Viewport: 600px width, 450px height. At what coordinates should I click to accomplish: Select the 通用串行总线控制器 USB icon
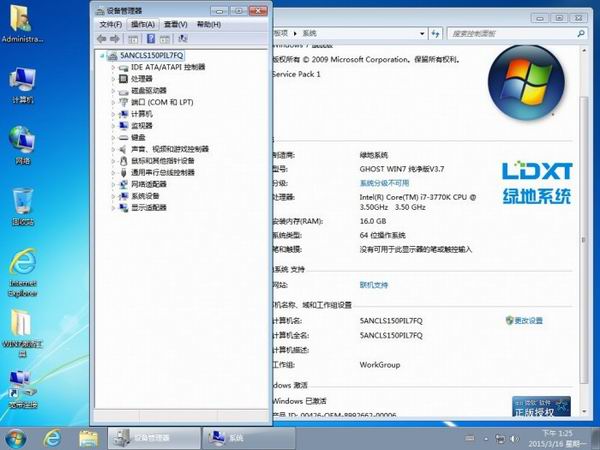coord(123,173)
